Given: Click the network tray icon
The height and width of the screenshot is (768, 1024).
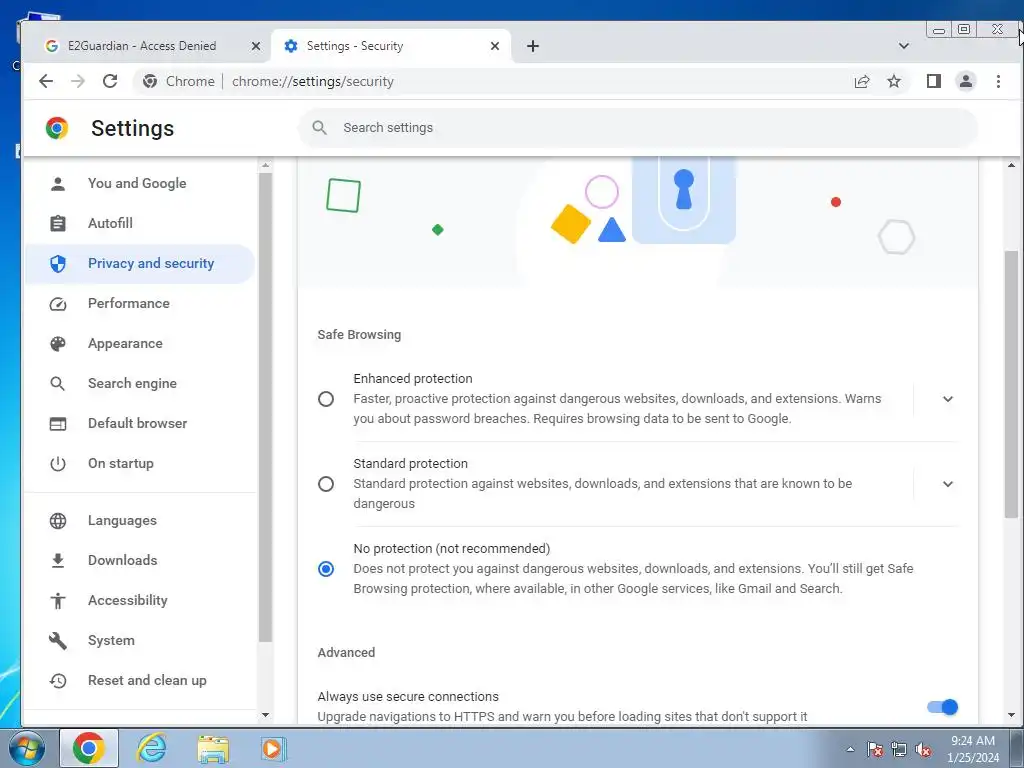Looking at the screenshot, I should [899, 749].
